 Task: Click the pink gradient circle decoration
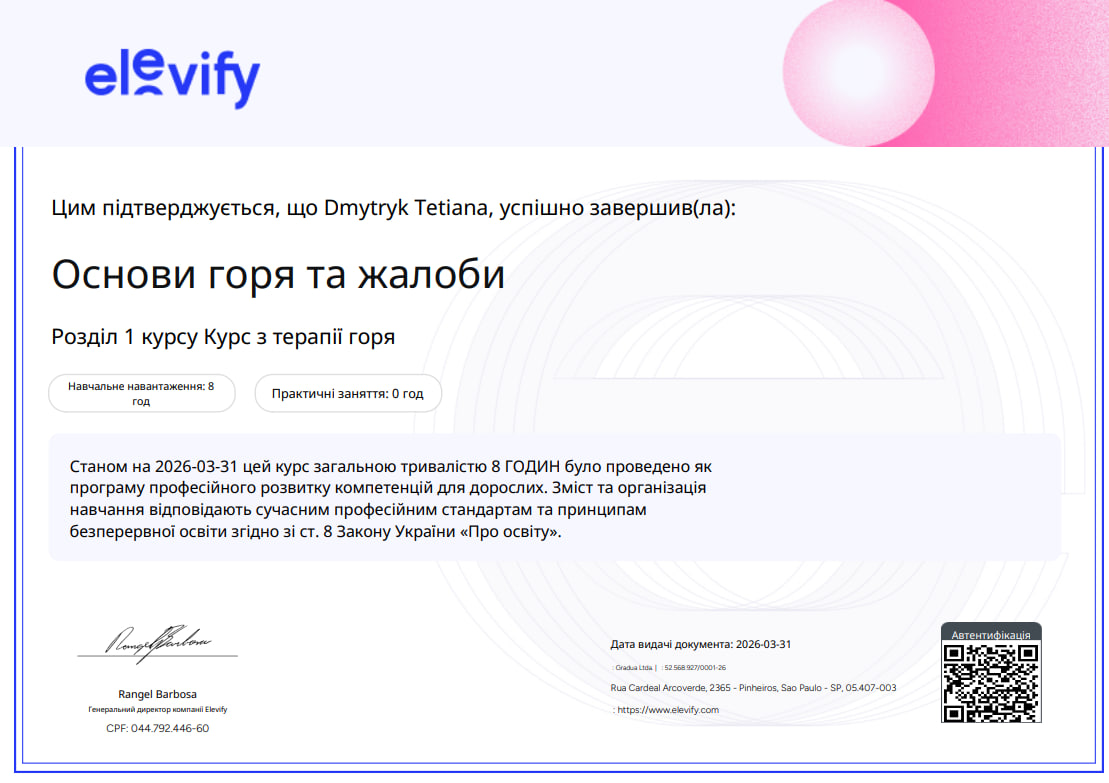pos(857,72)
